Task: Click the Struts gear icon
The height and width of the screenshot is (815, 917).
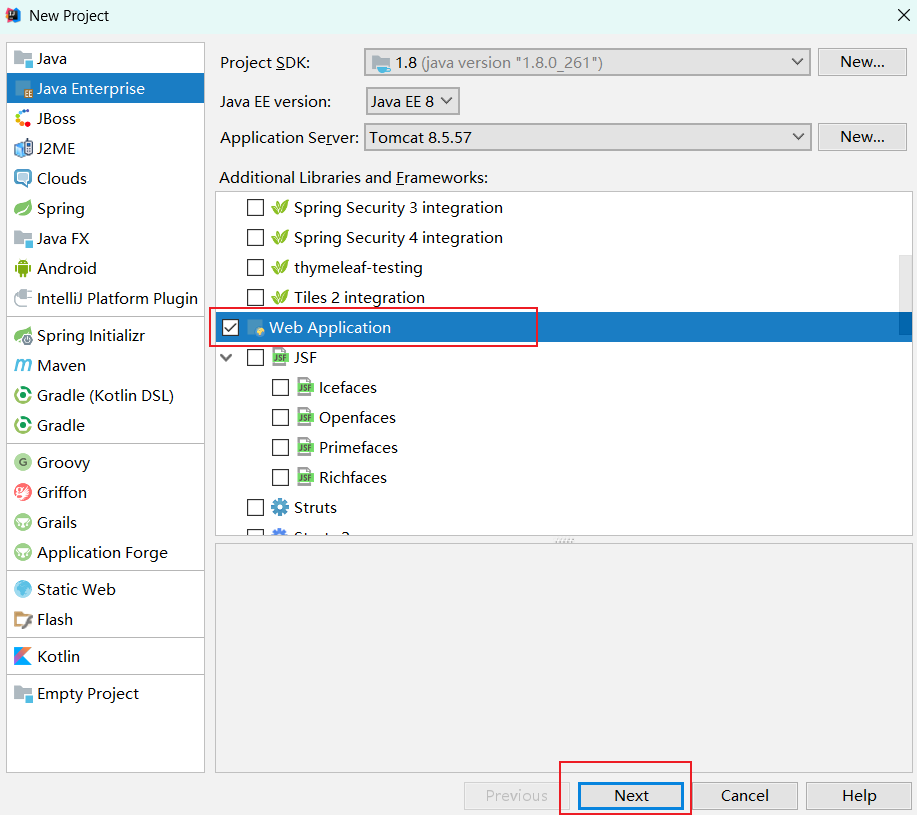Action: point(280,507)
